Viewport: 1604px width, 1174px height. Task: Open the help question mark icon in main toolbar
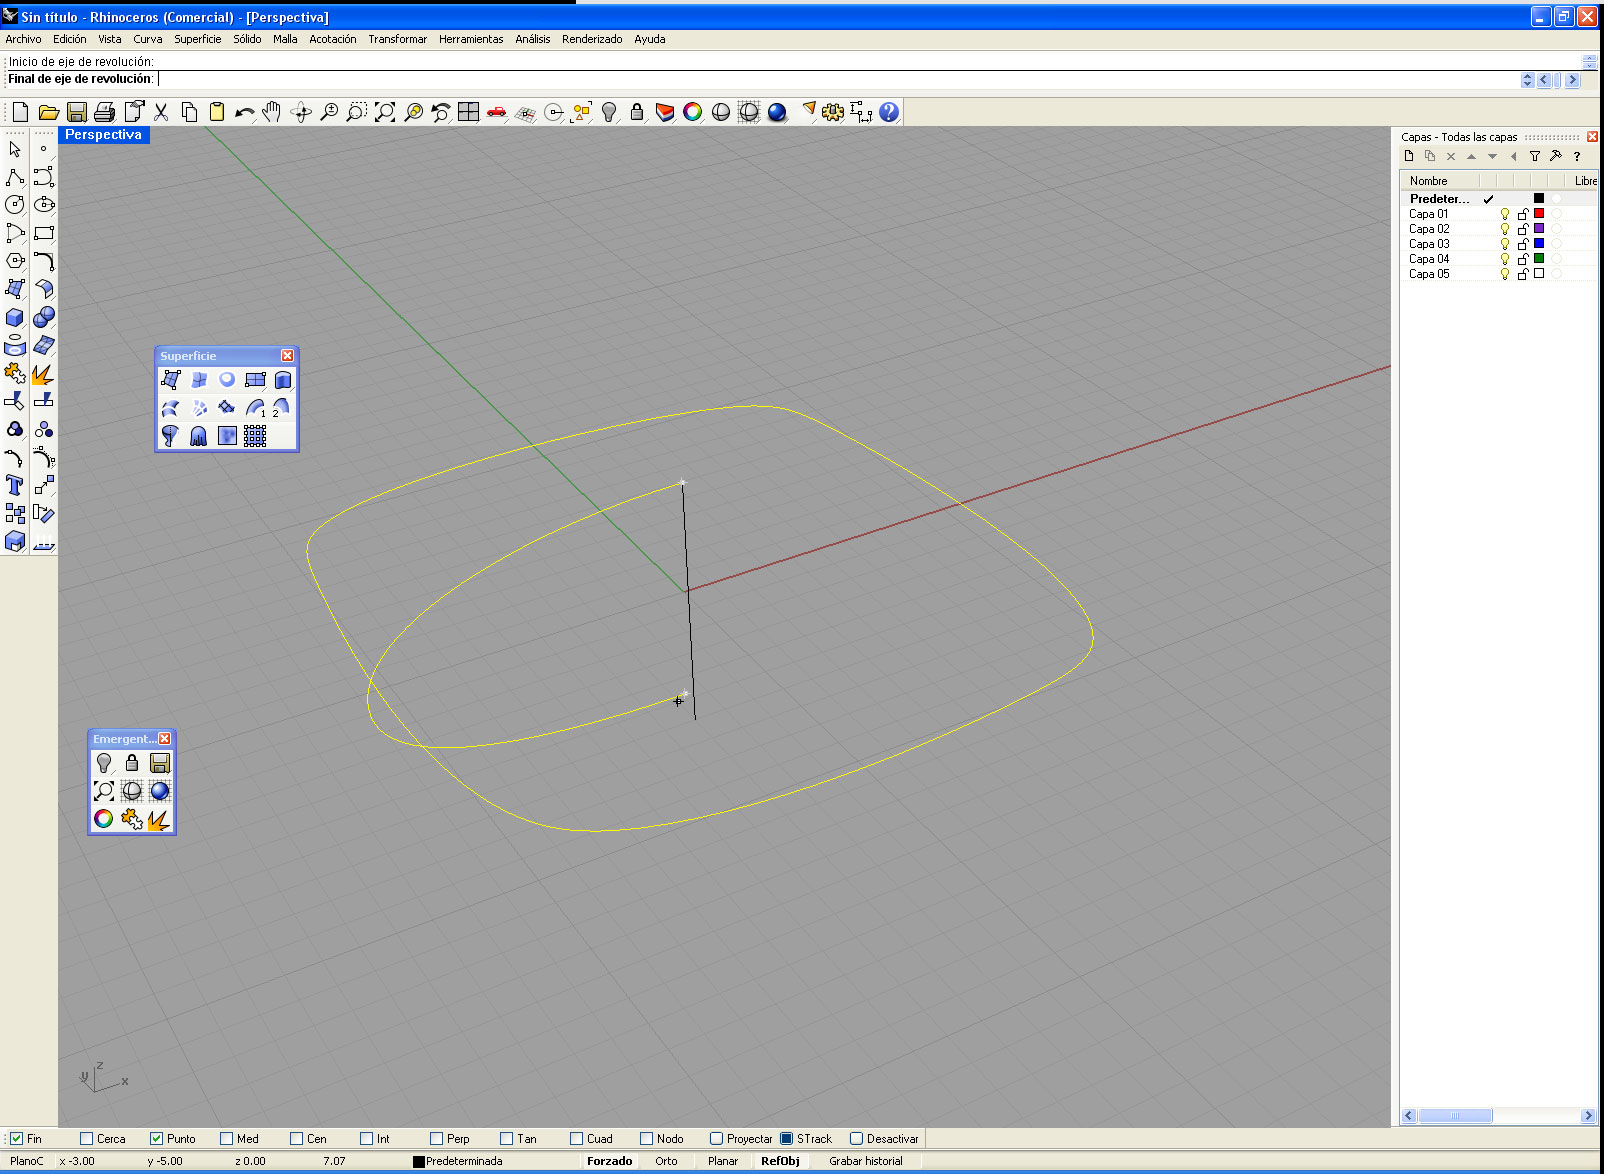tap(889, 112)
